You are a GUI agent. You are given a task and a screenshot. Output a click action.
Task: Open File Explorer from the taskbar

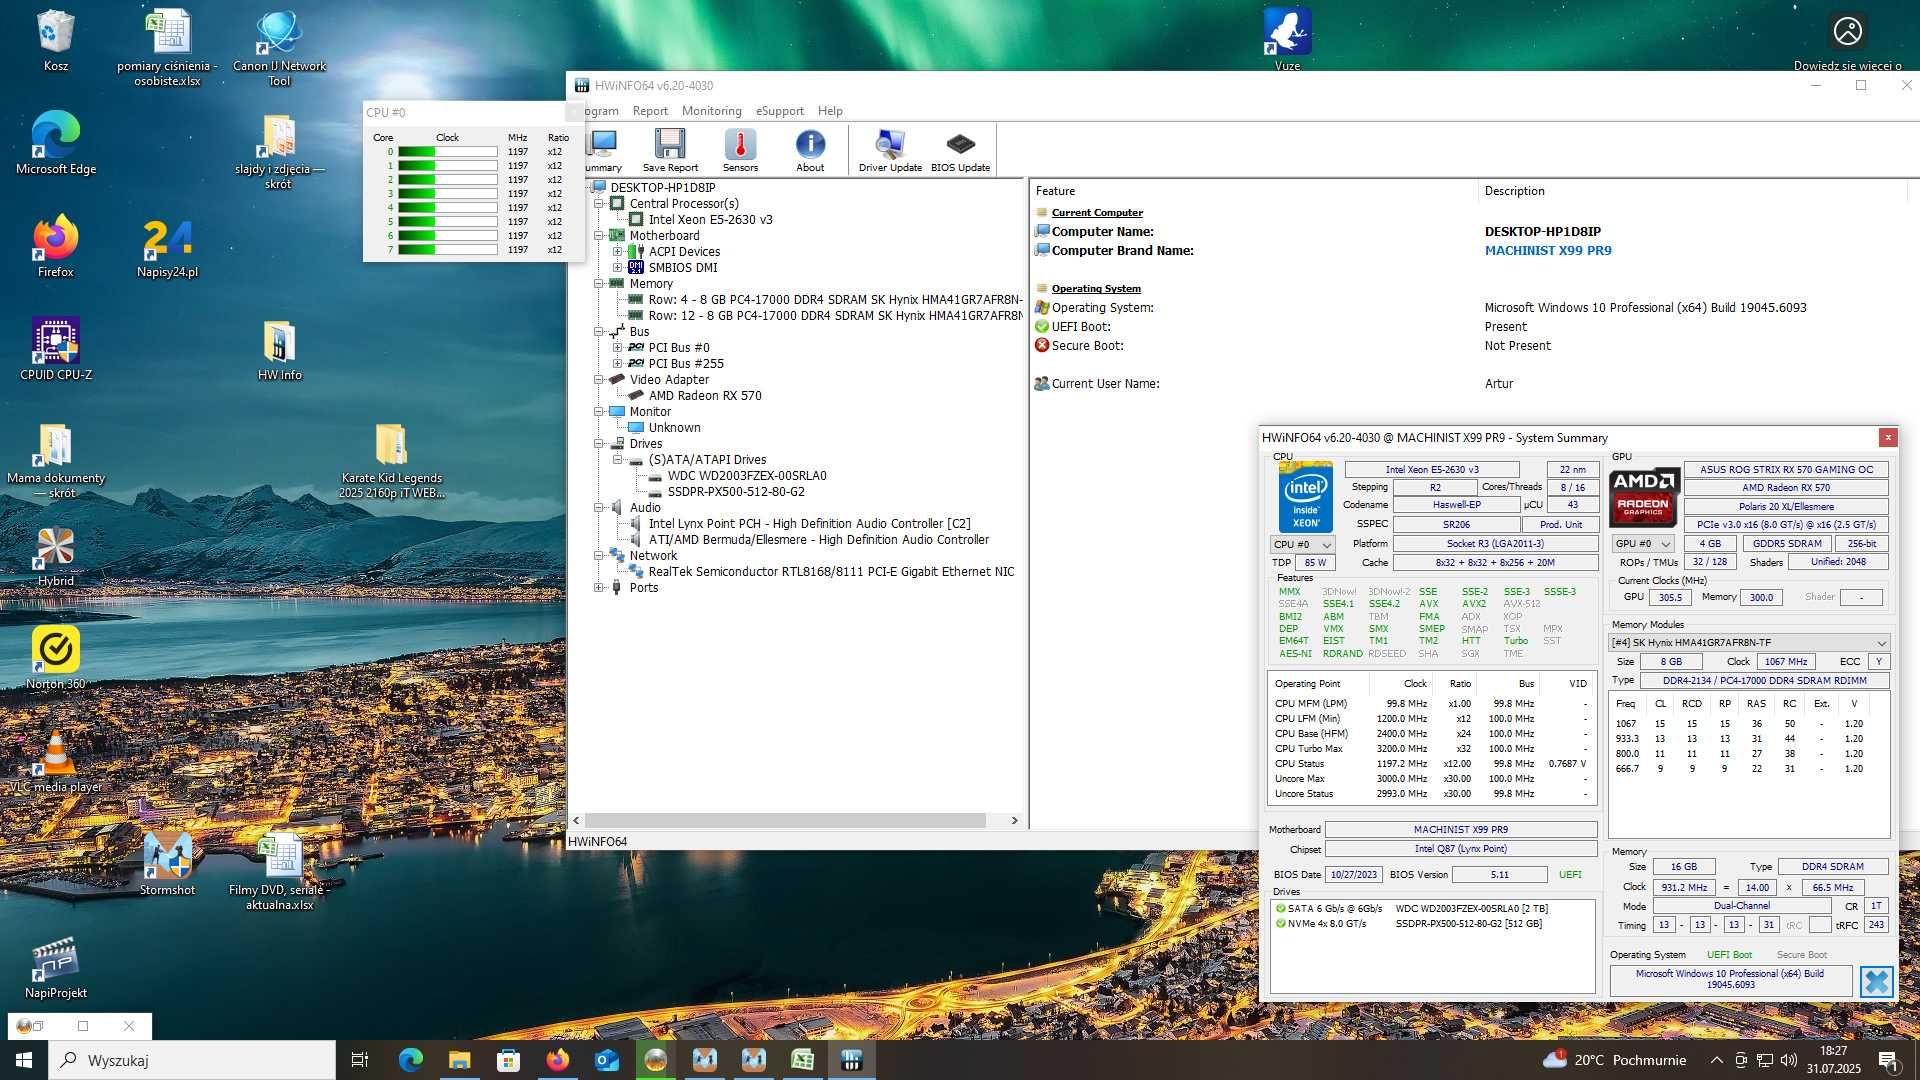coord(459,1060)
